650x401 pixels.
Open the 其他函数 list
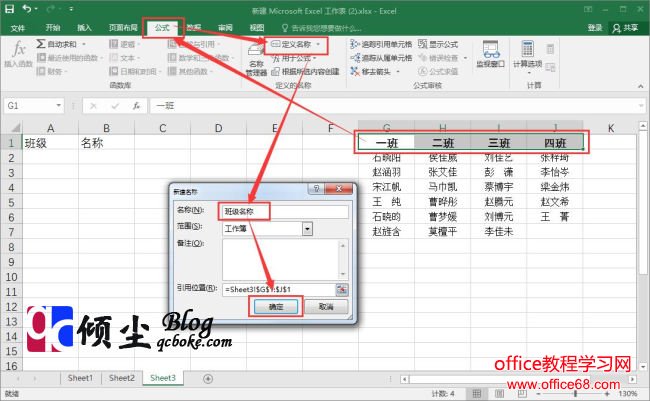(190, 71)
